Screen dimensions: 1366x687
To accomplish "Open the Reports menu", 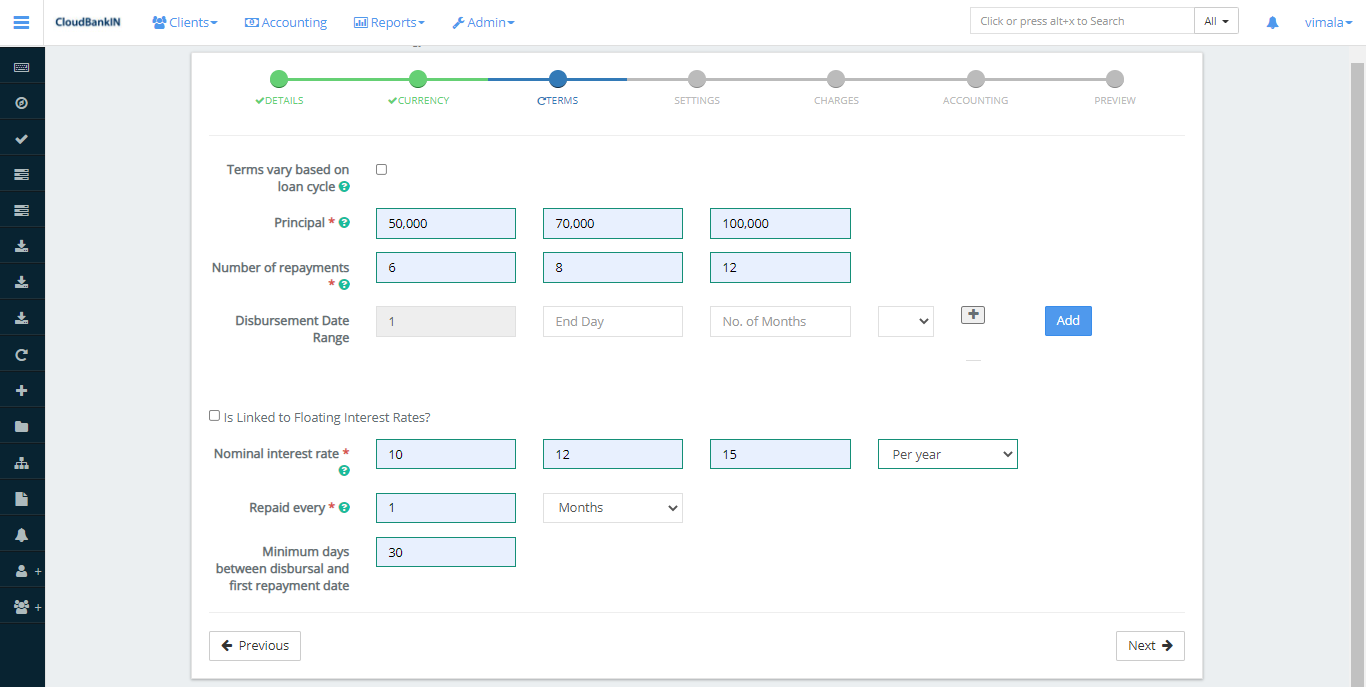I will point(389,22).
